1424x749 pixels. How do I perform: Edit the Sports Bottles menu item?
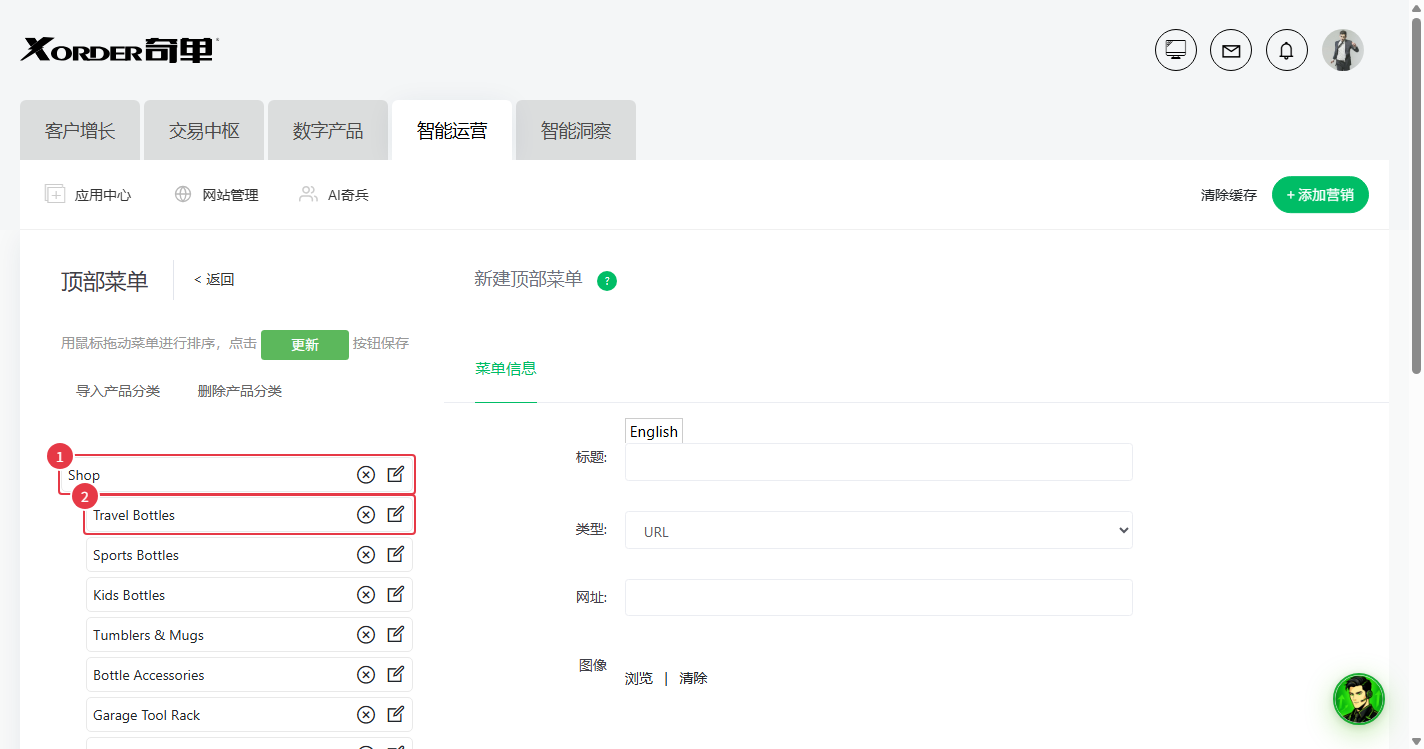[395, 554]
